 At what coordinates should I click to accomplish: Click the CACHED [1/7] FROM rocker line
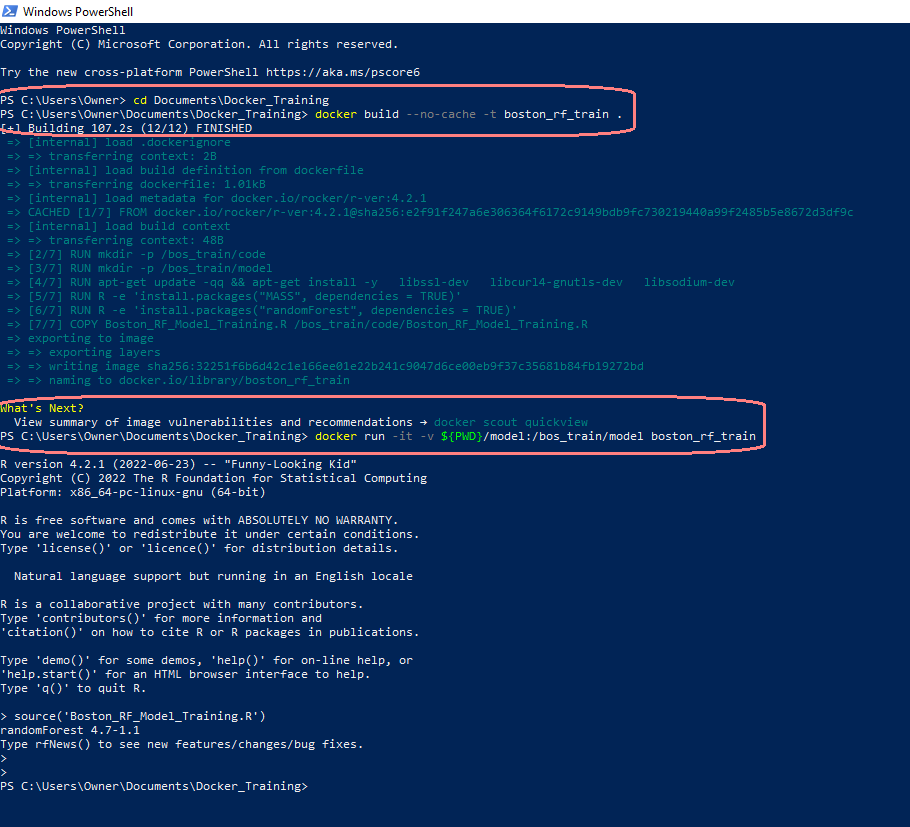(430, 212)
